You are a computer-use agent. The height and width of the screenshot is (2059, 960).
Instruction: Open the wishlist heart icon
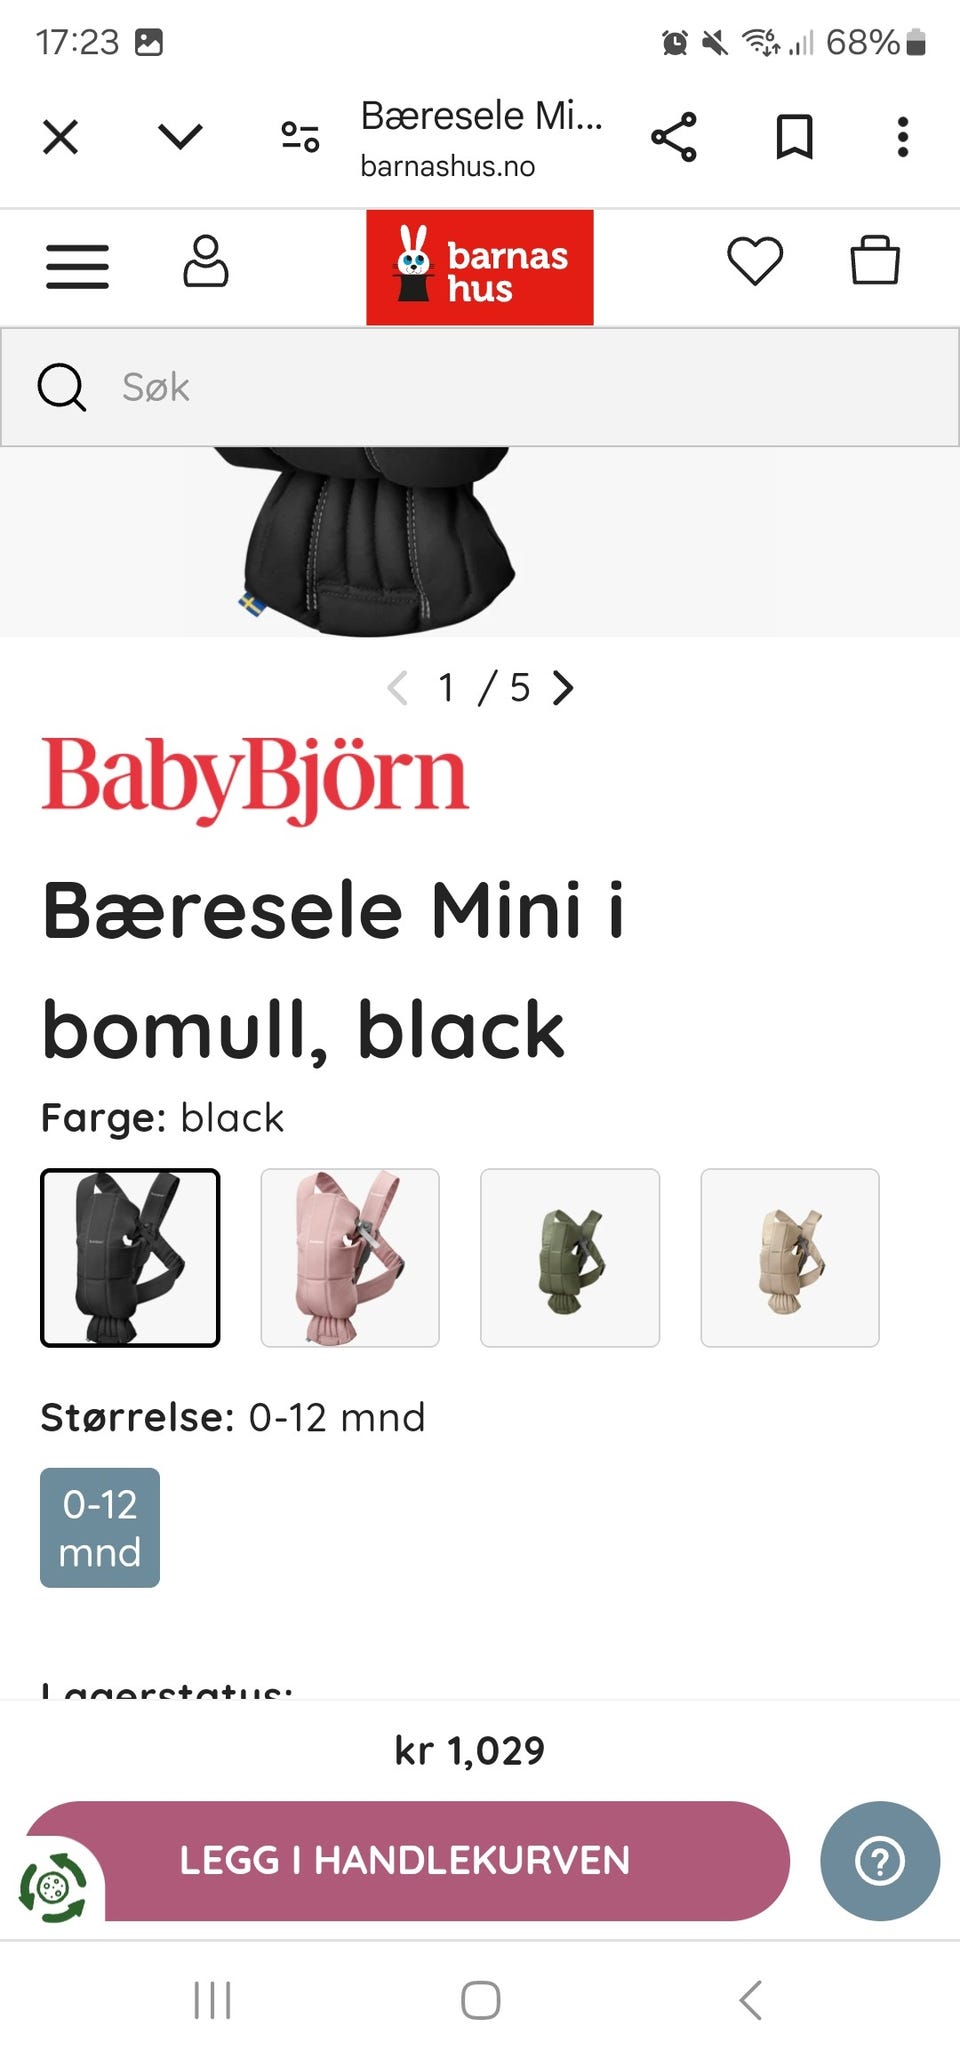(x=755, y=261)
